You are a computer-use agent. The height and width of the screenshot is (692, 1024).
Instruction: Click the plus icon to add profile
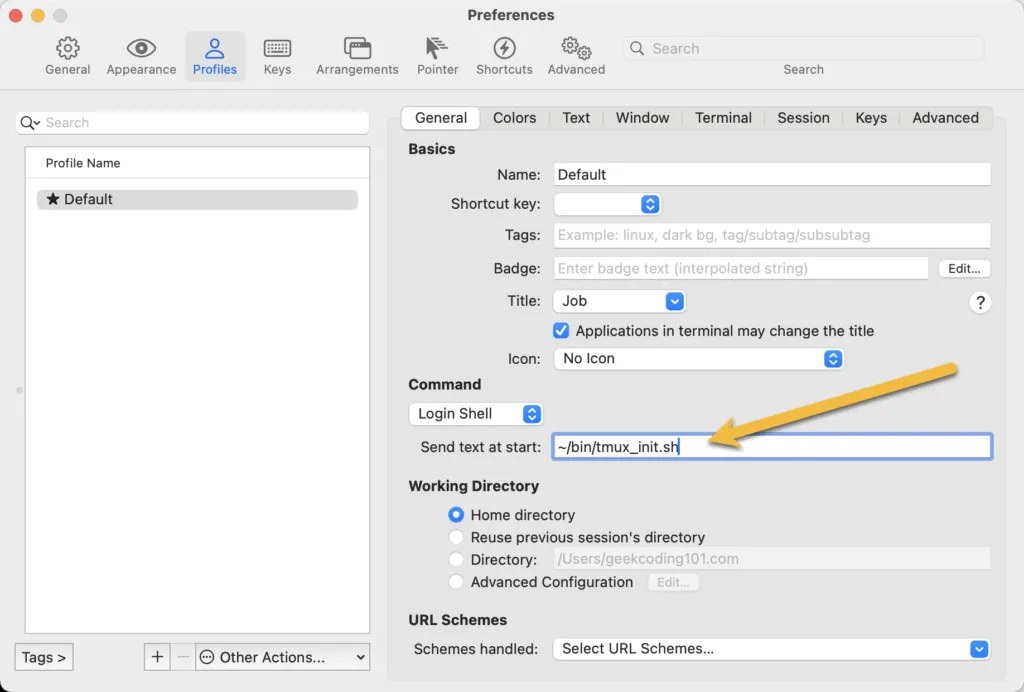pyautogui.click(x=157, y=657)
